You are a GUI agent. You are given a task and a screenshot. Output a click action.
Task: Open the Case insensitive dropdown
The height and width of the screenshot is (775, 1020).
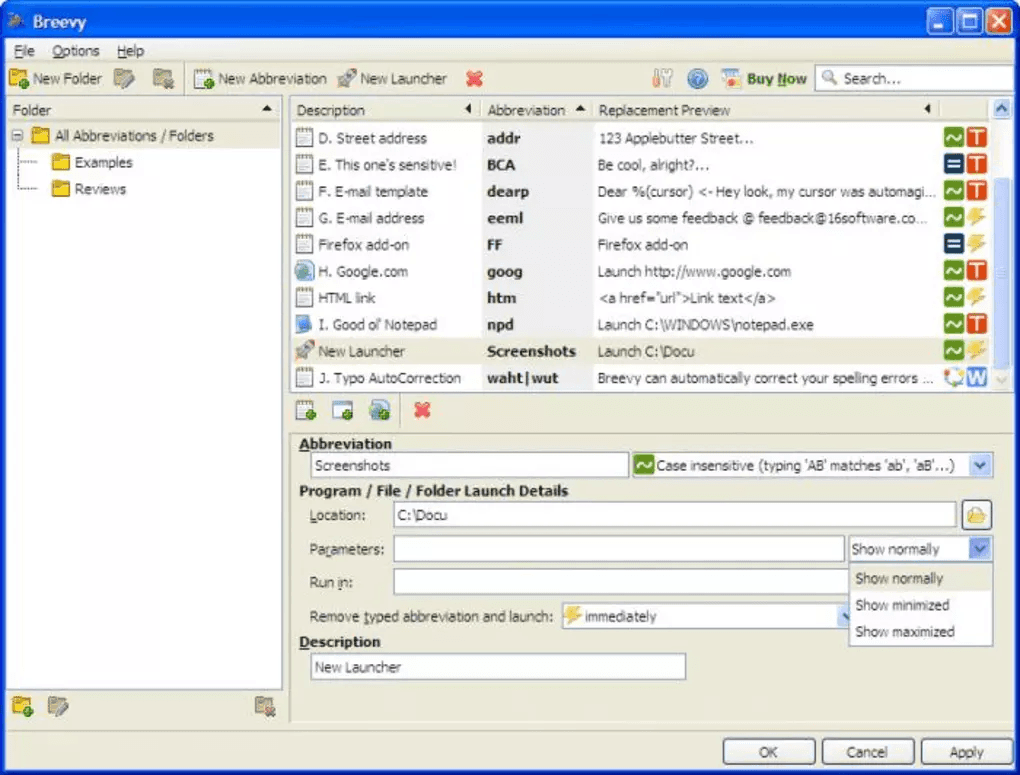pos(980,466)
